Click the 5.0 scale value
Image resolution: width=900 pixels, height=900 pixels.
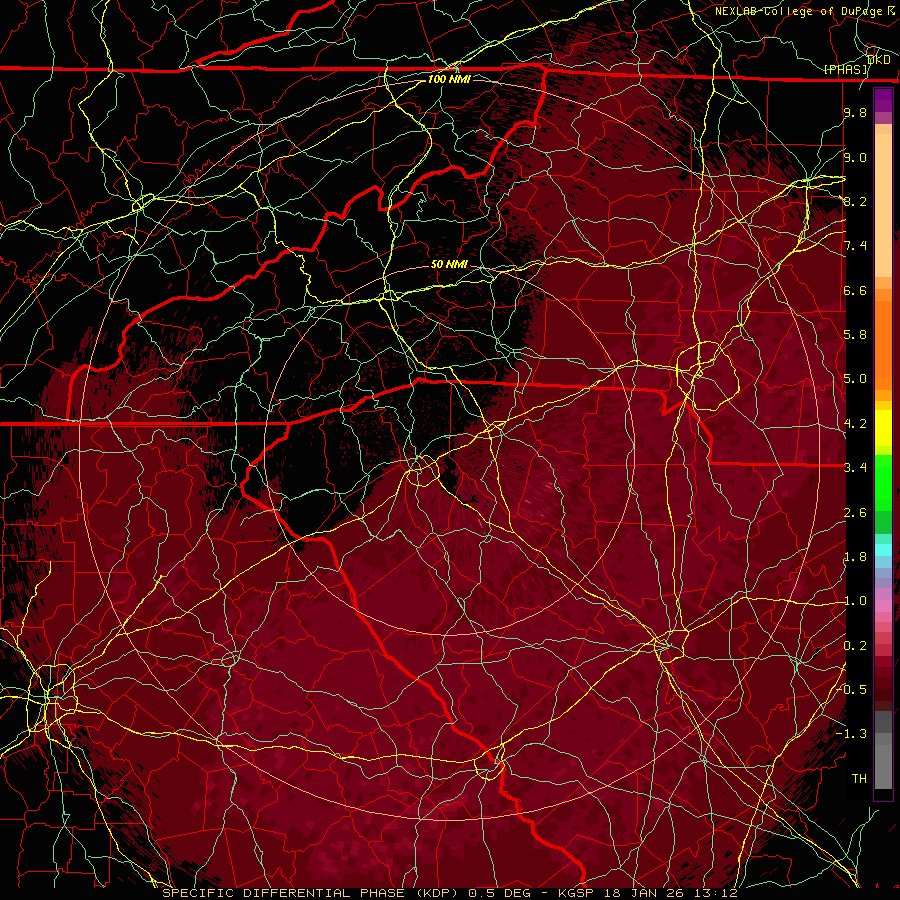[855, 379]
